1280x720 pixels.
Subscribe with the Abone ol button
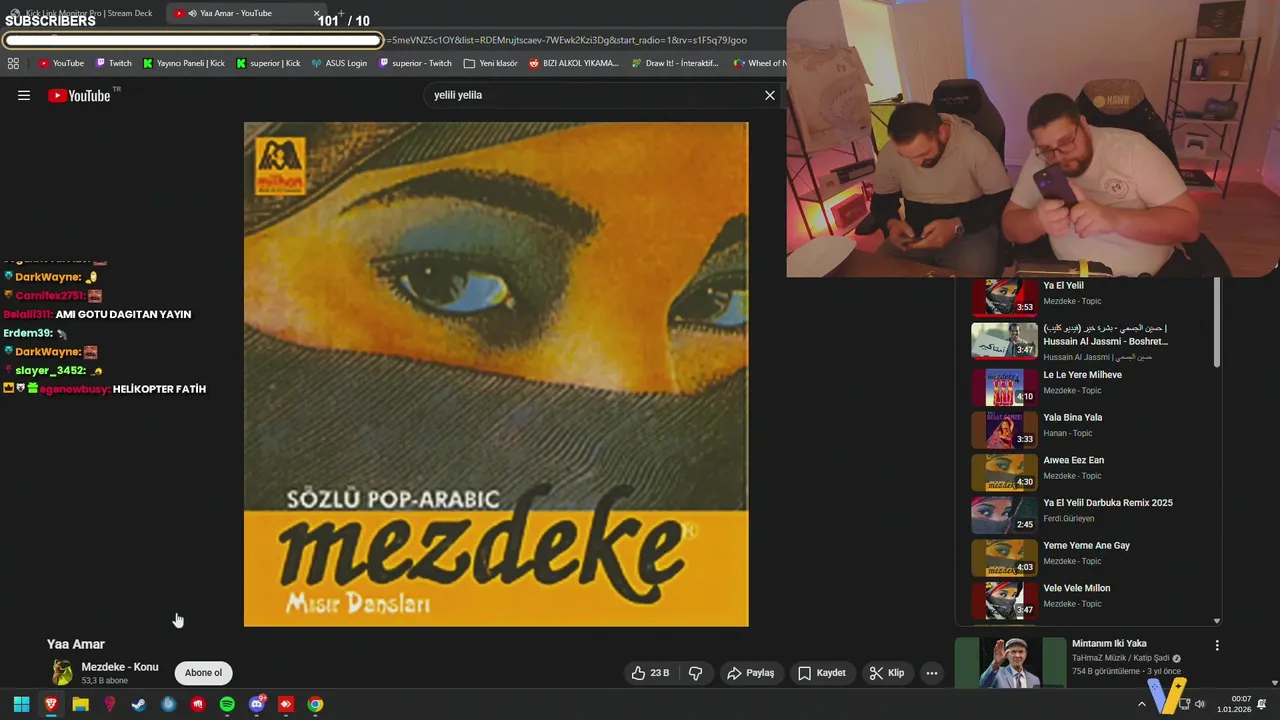coord(203,673)
